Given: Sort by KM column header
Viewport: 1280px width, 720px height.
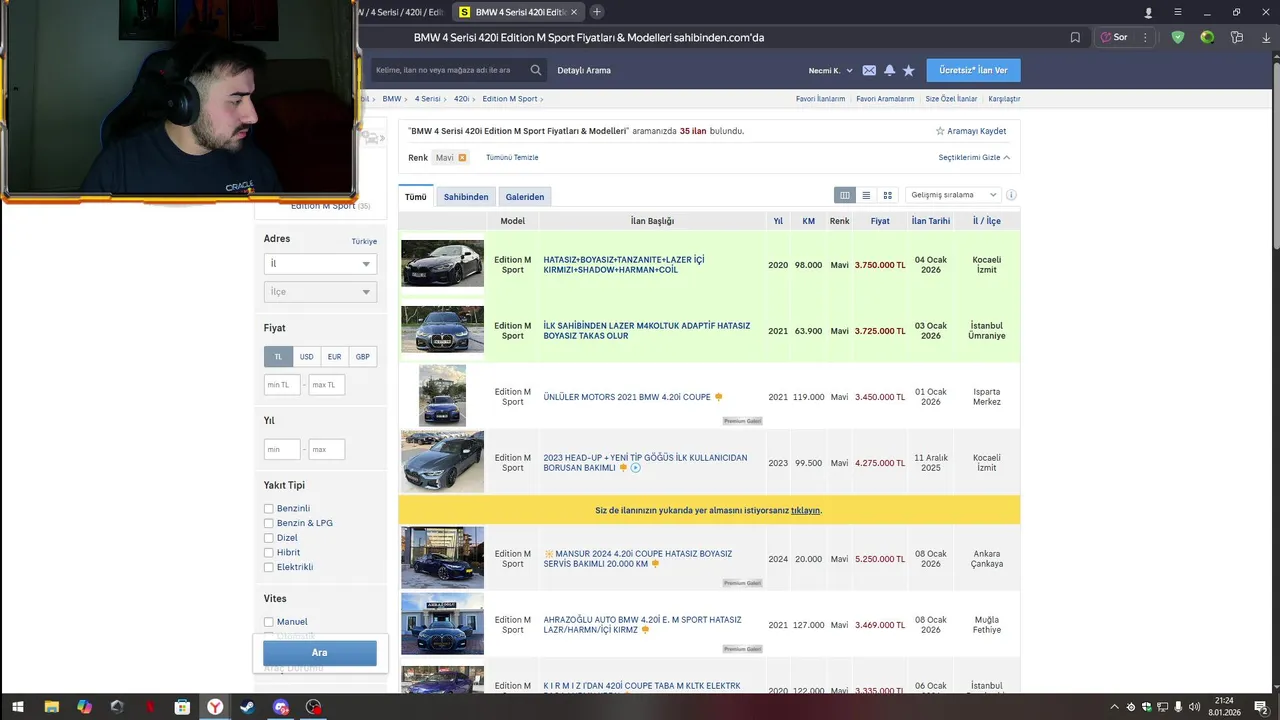Looking at the screenshot, I should point(808,221).
